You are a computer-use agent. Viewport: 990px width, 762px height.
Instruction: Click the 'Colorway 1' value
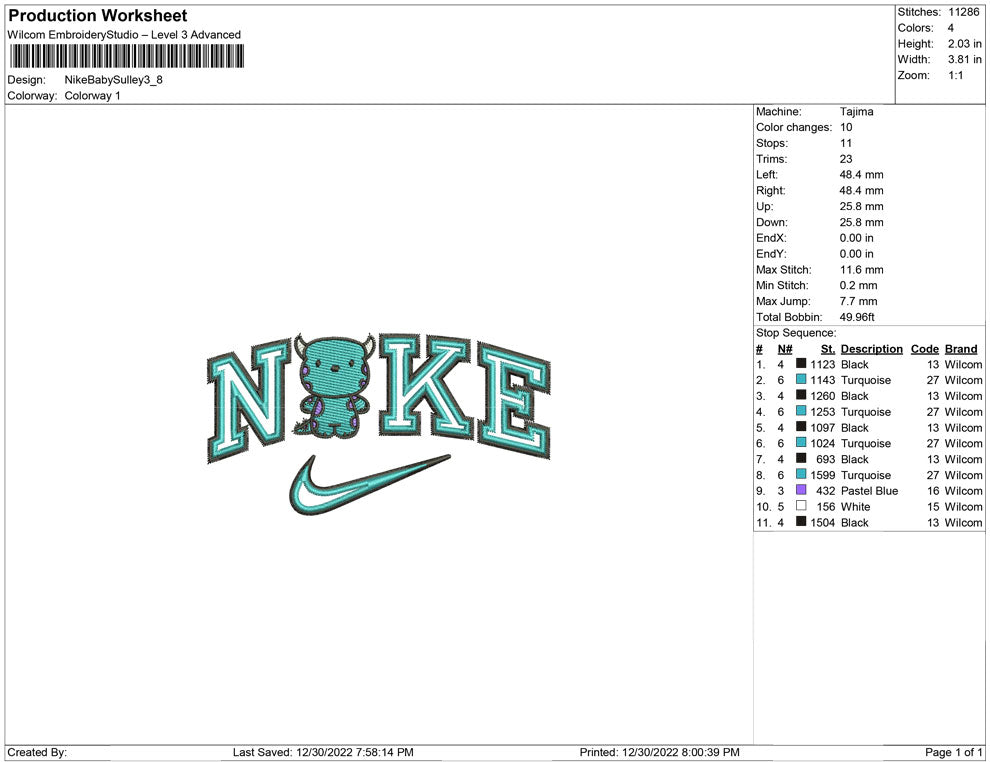click(x=92, y=96)
